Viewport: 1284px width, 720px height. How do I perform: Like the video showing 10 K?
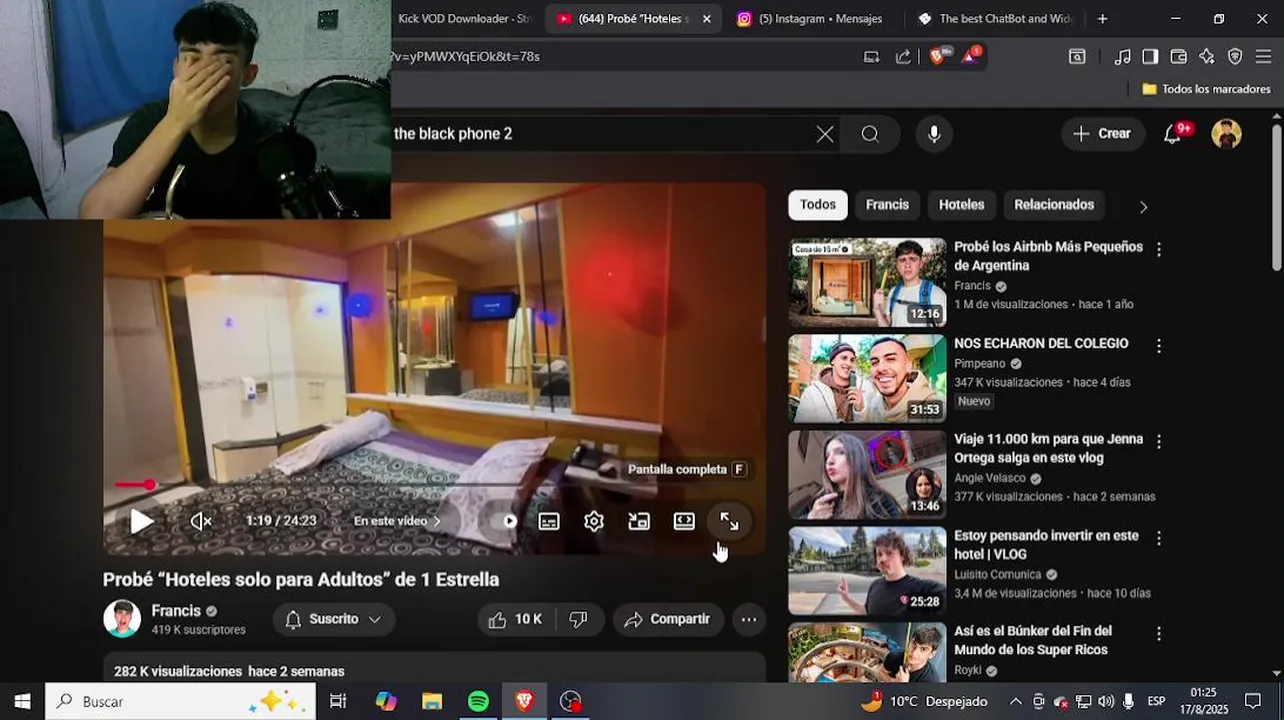click(x=516, y=619)
